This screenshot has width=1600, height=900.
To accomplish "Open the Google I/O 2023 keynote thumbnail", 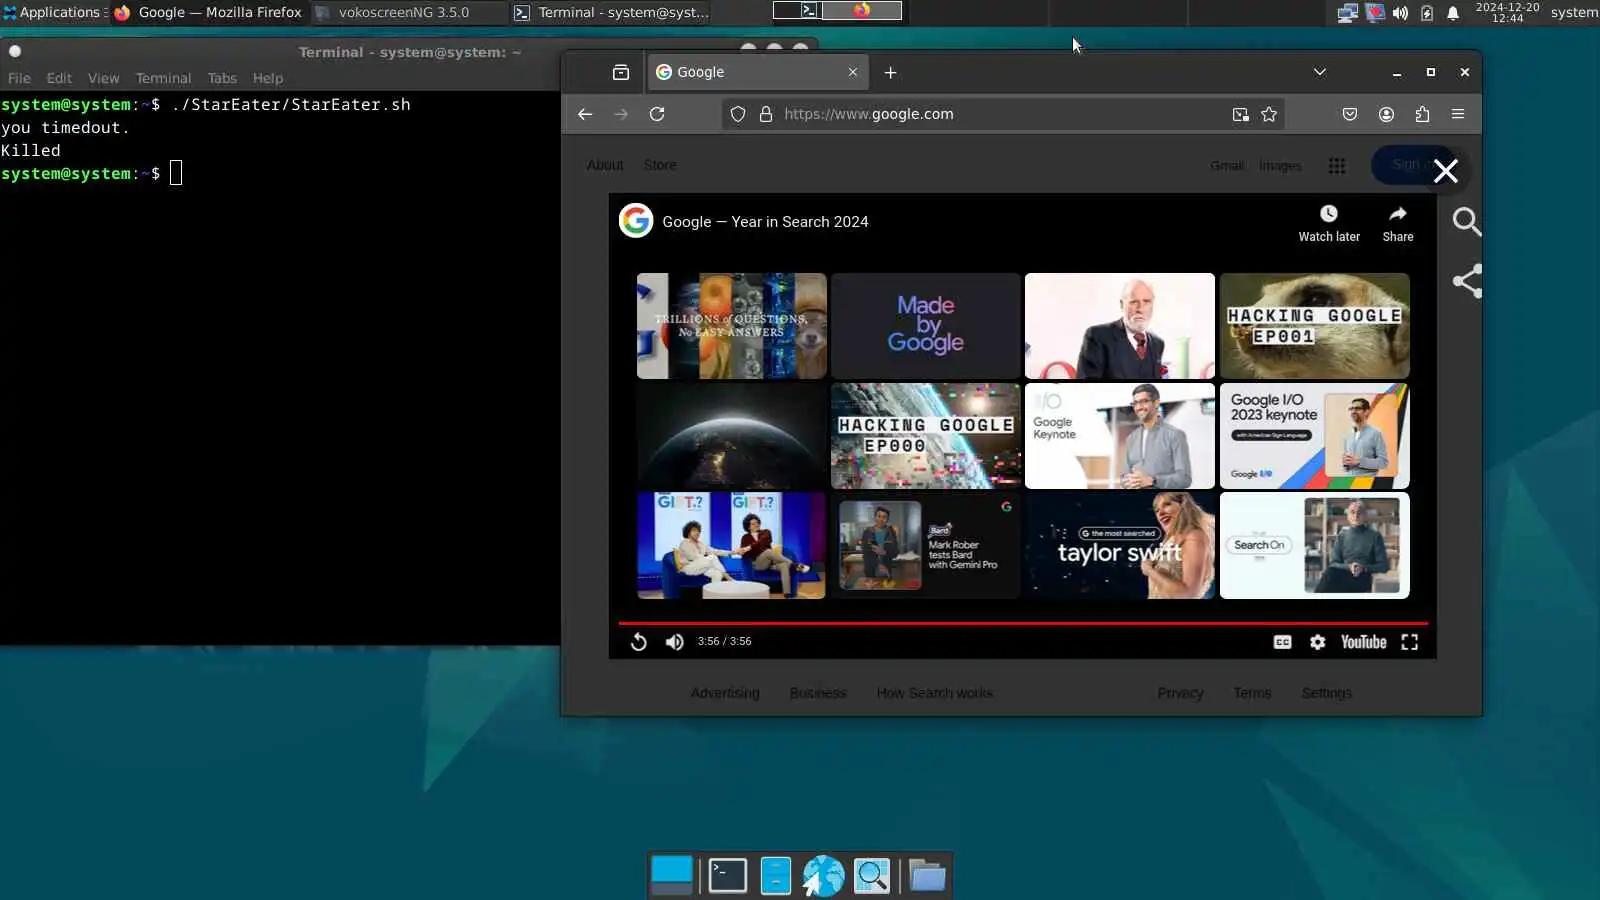I will (1315, 436).
